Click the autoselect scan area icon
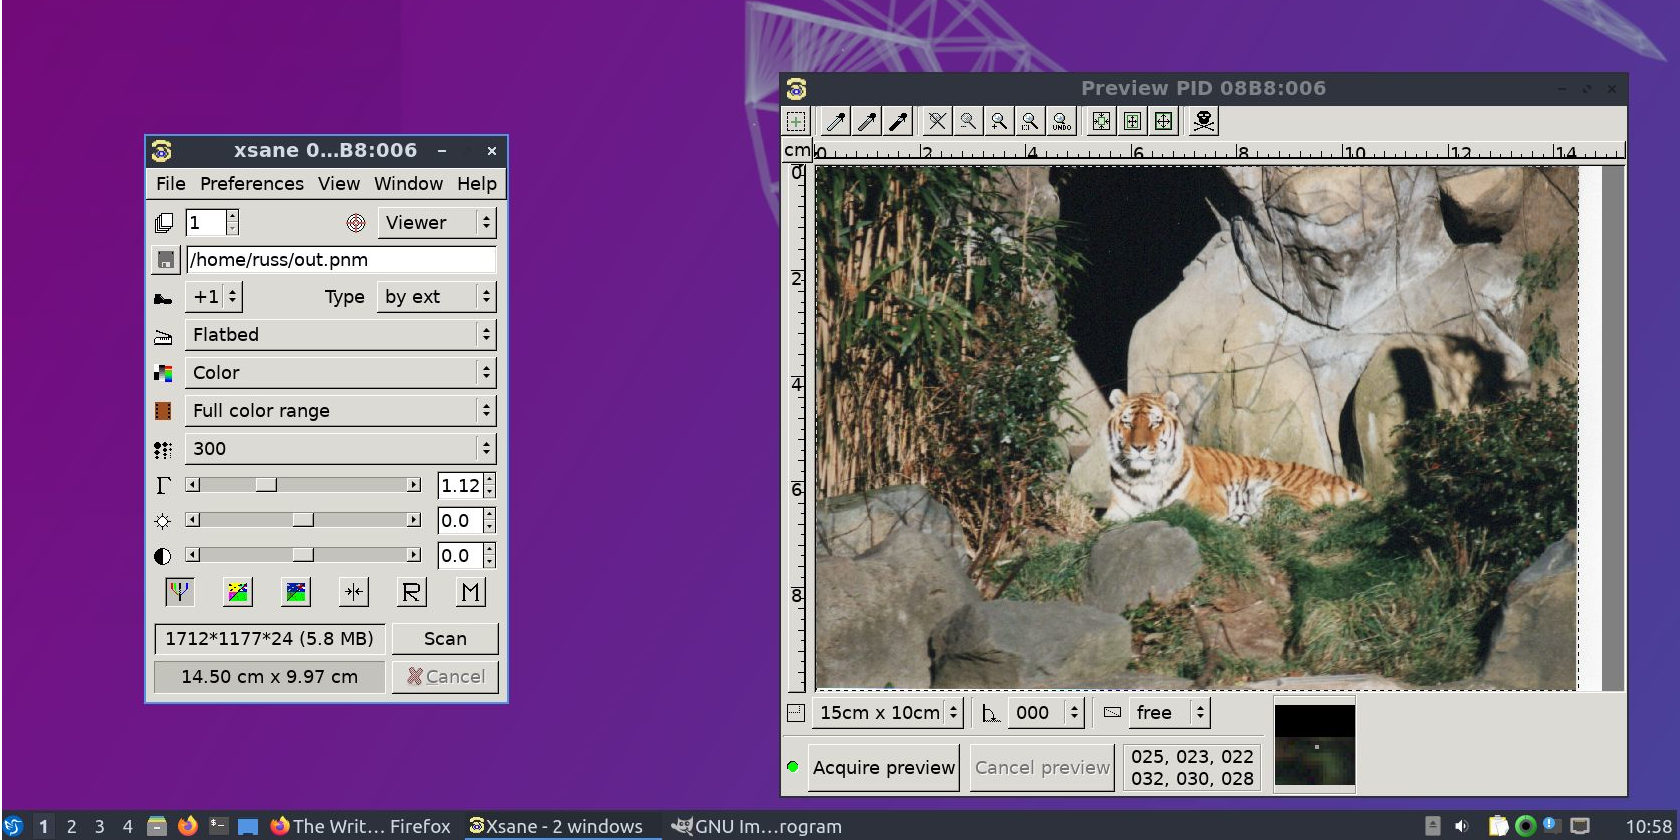1680x840 pixels. (x=1101, y=122)
